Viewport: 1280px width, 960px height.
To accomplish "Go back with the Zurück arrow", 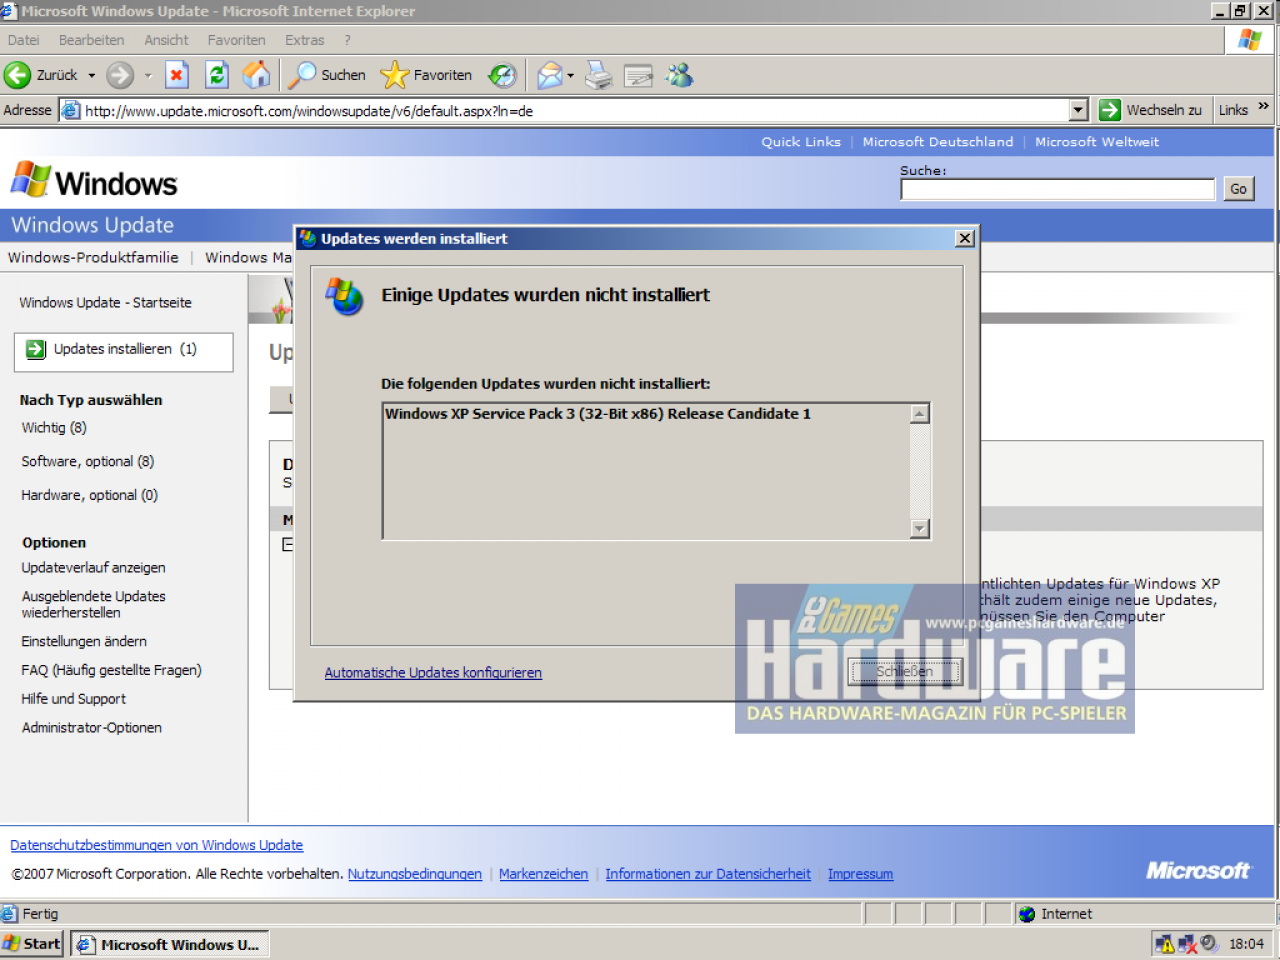I will [x=41, y=75].
